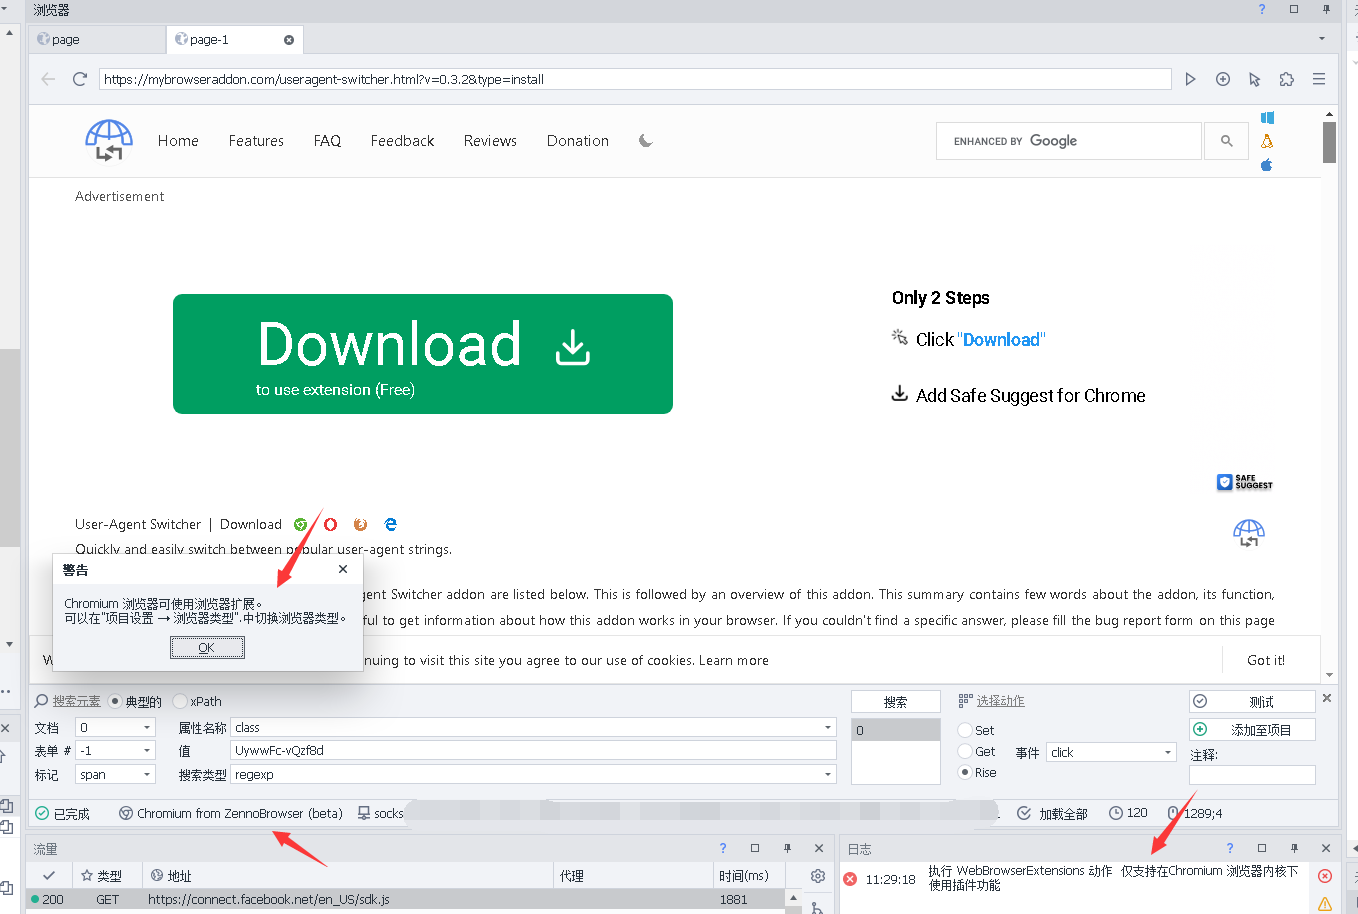
Task: Open the Home menu item
Action: (178, 141)
